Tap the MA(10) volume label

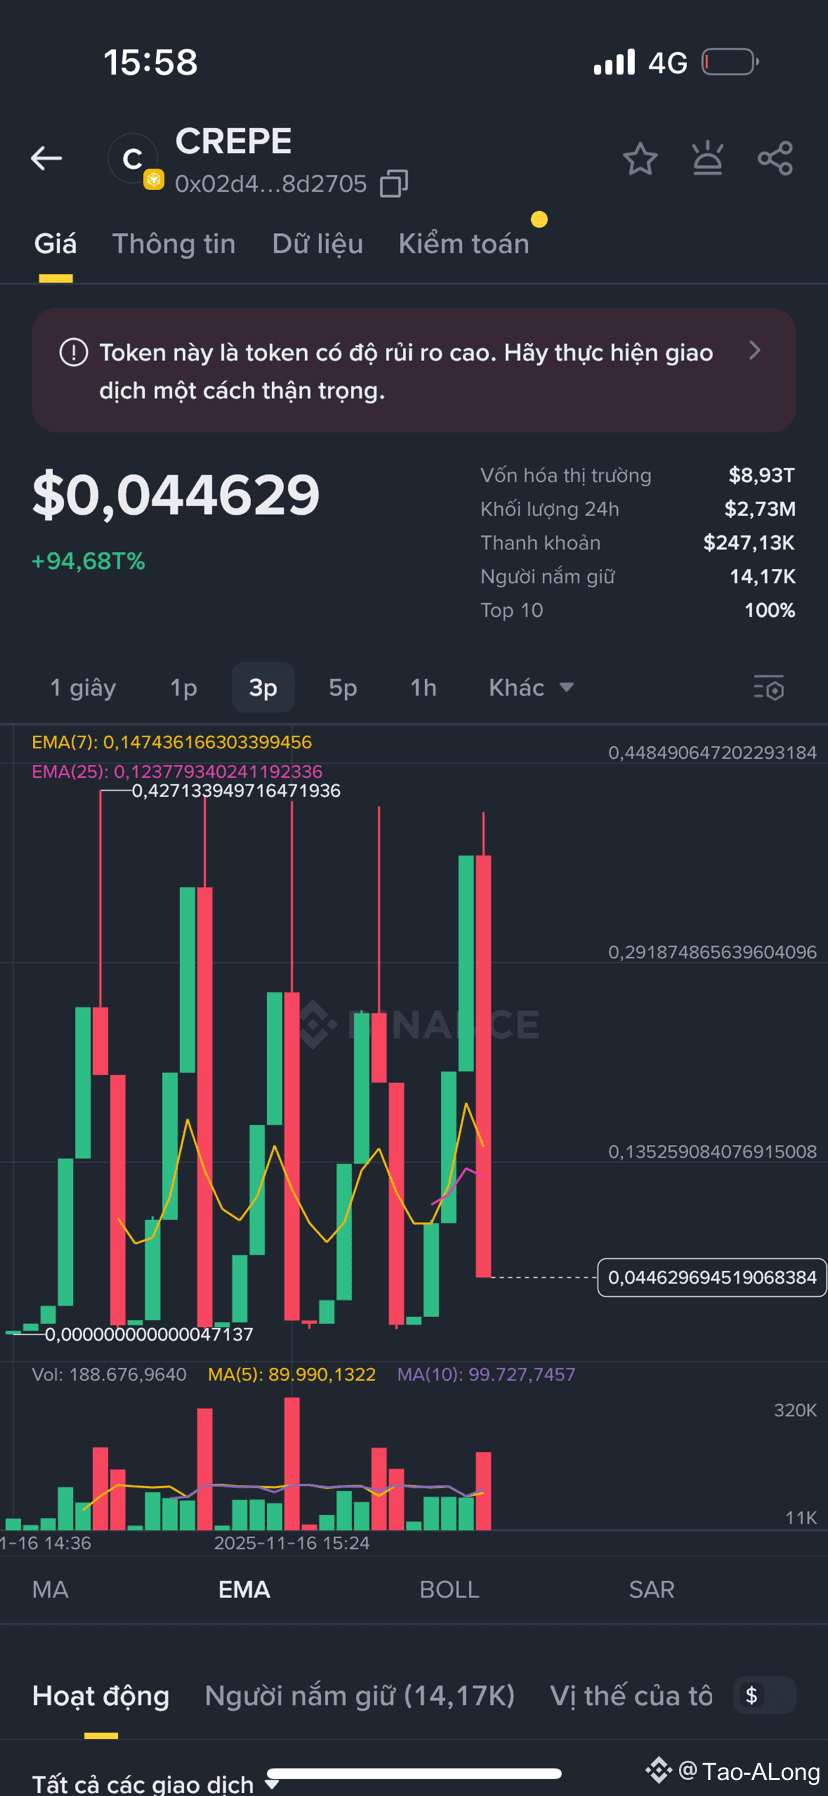[x=486, y=1375]
